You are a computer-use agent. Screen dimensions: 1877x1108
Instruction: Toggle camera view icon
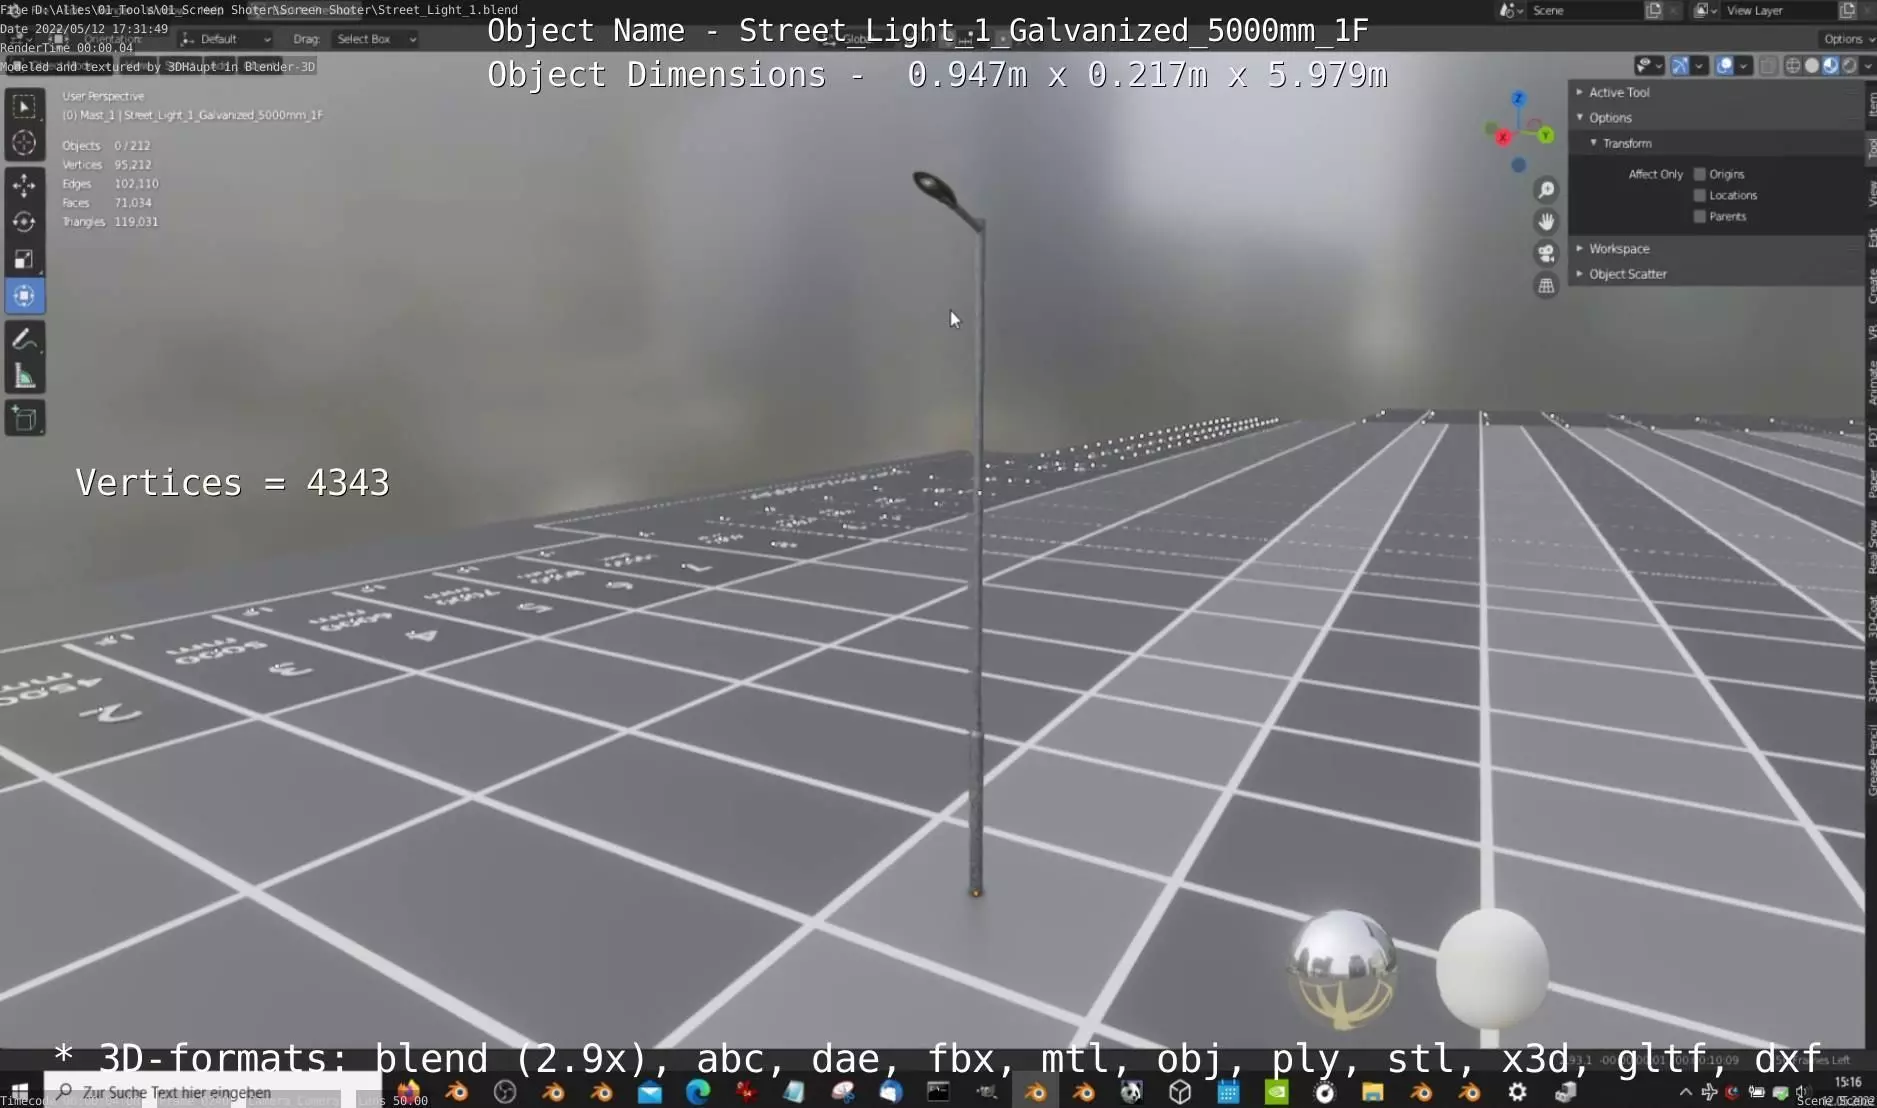pos(1546,254)
